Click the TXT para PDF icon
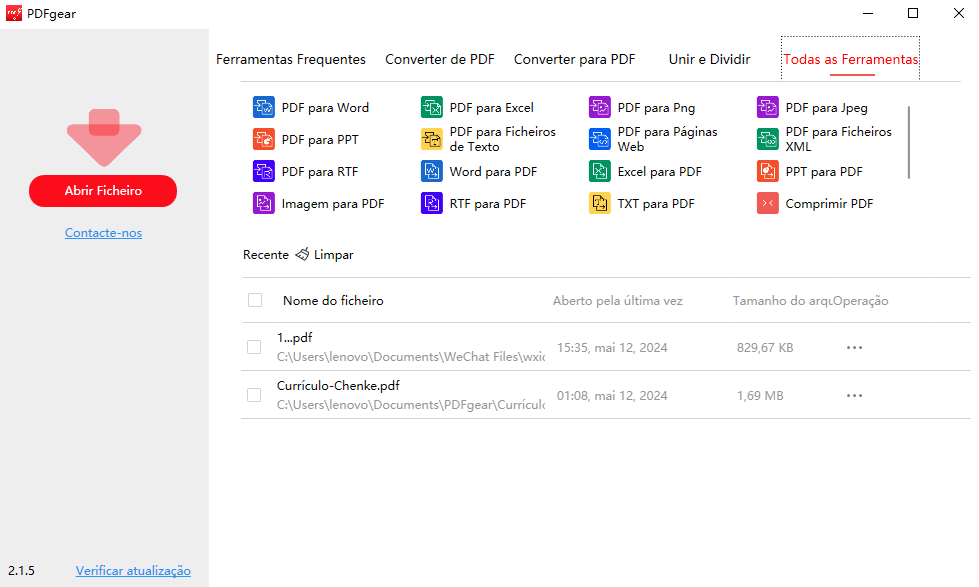 click(599, 203)
